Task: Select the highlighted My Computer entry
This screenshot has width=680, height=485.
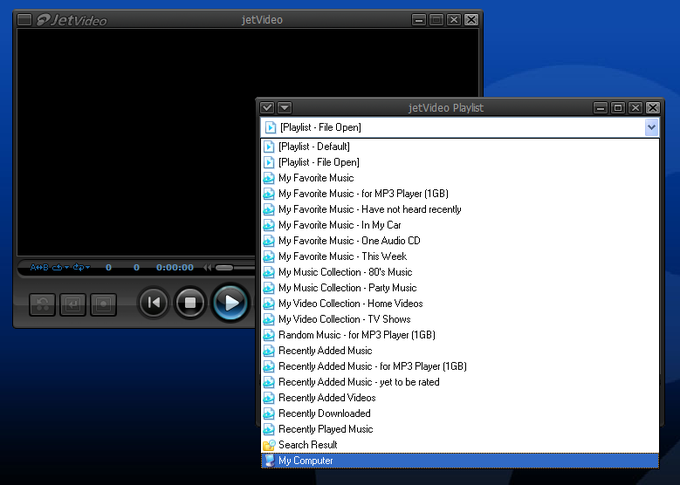Action: pyautogui.click(x=460, y=460)
